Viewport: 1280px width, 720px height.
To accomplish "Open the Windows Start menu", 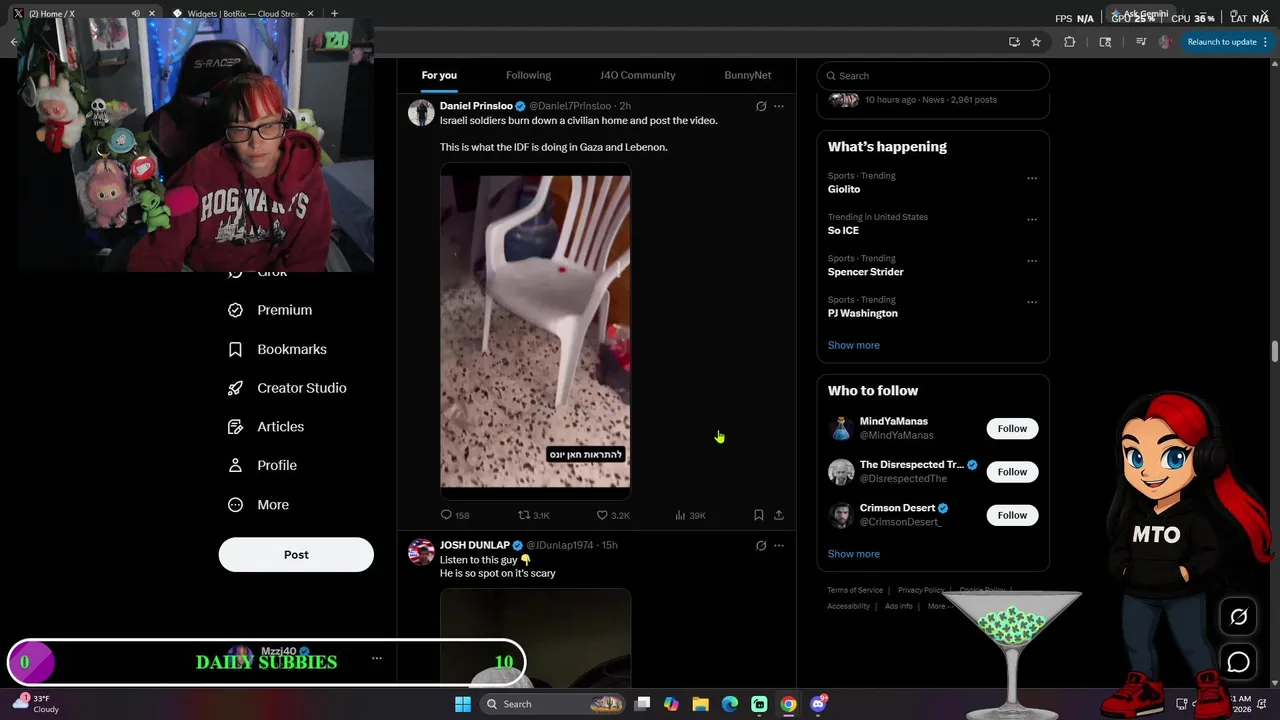I will (x=462, y=704).
